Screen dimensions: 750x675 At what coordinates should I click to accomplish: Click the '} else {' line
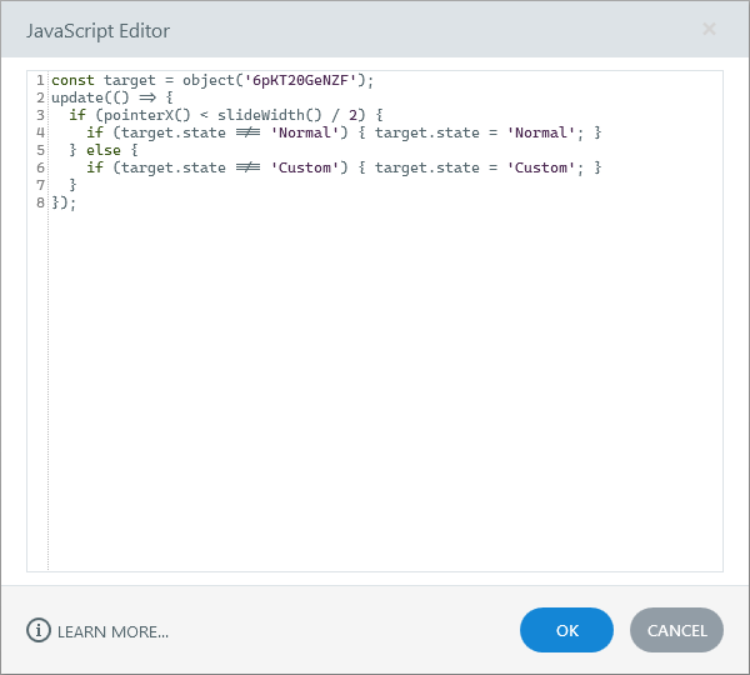coord(103,150)
